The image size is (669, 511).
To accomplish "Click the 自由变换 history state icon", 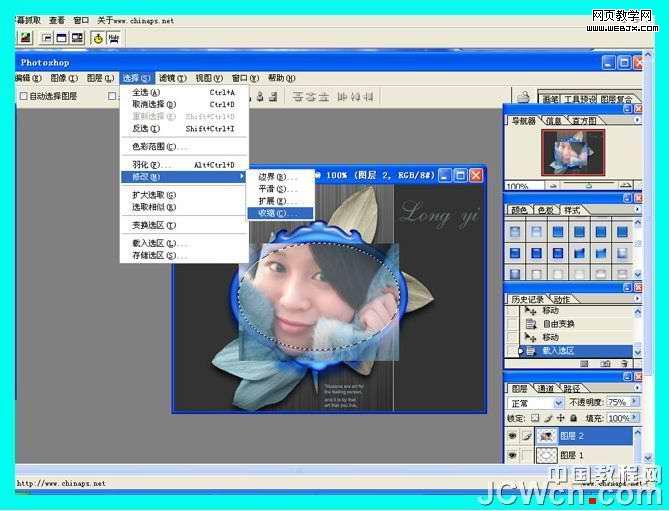I will pyautogui.click(x=530, y=324).
